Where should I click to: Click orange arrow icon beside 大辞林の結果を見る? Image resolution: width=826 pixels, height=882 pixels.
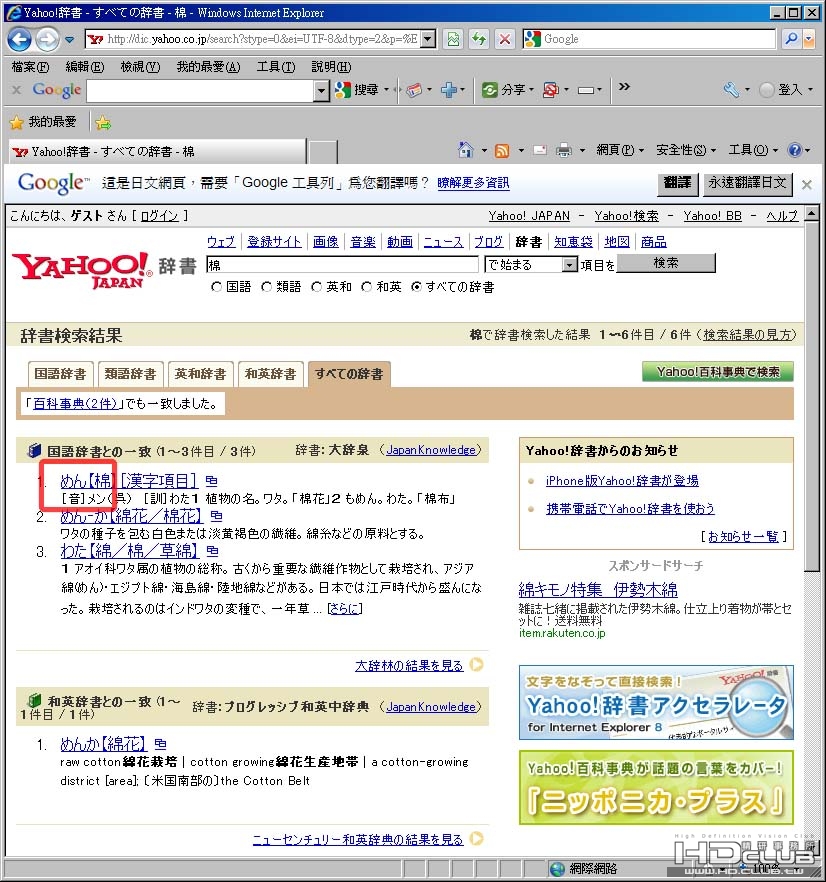[x=477, y=664]
